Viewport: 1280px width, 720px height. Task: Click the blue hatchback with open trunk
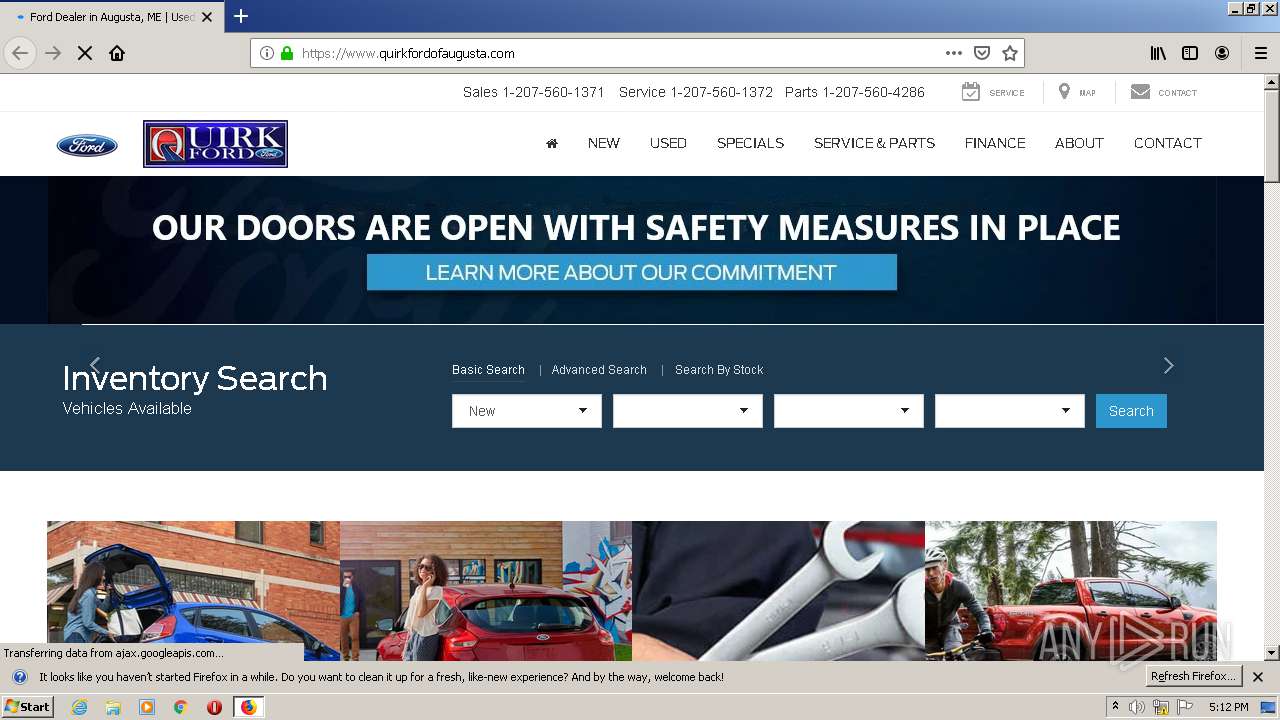[x=193, y=590]
